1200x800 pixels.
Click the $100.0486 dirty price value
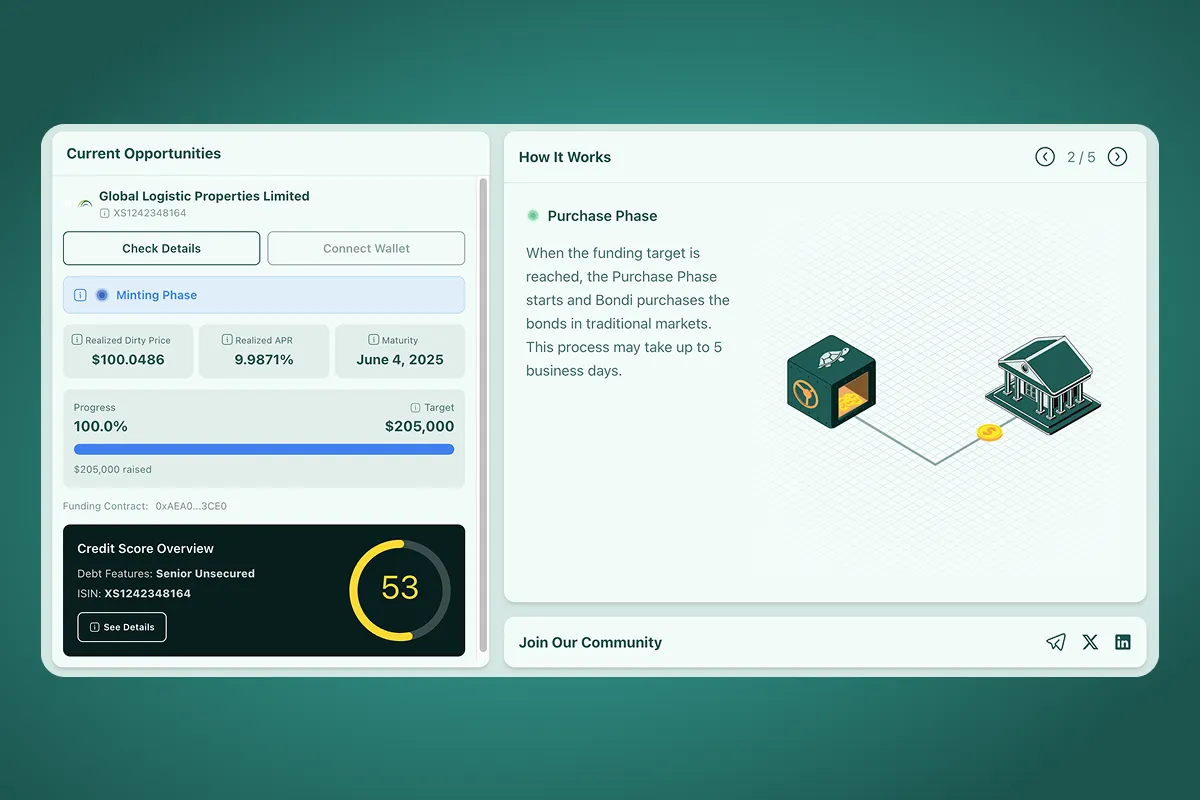(x=128, y=360)
